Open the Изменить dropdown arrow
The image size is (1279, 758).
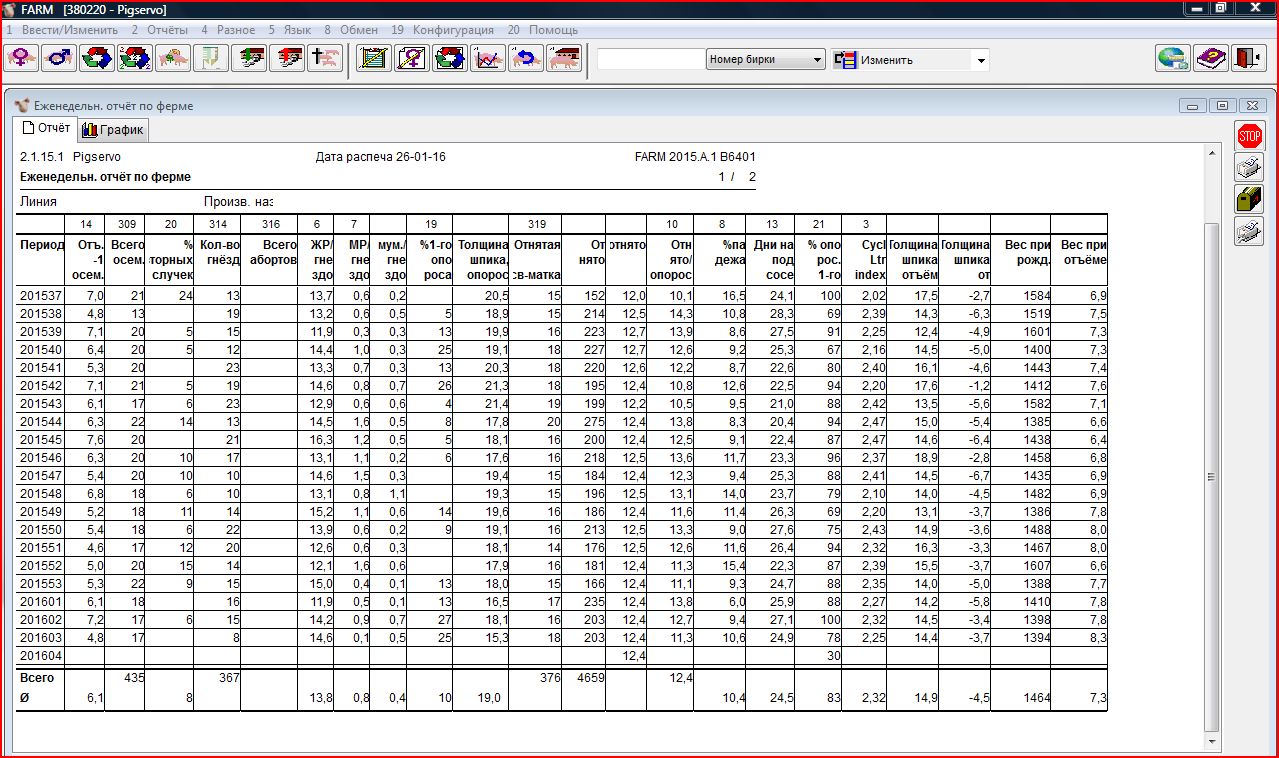981,60
